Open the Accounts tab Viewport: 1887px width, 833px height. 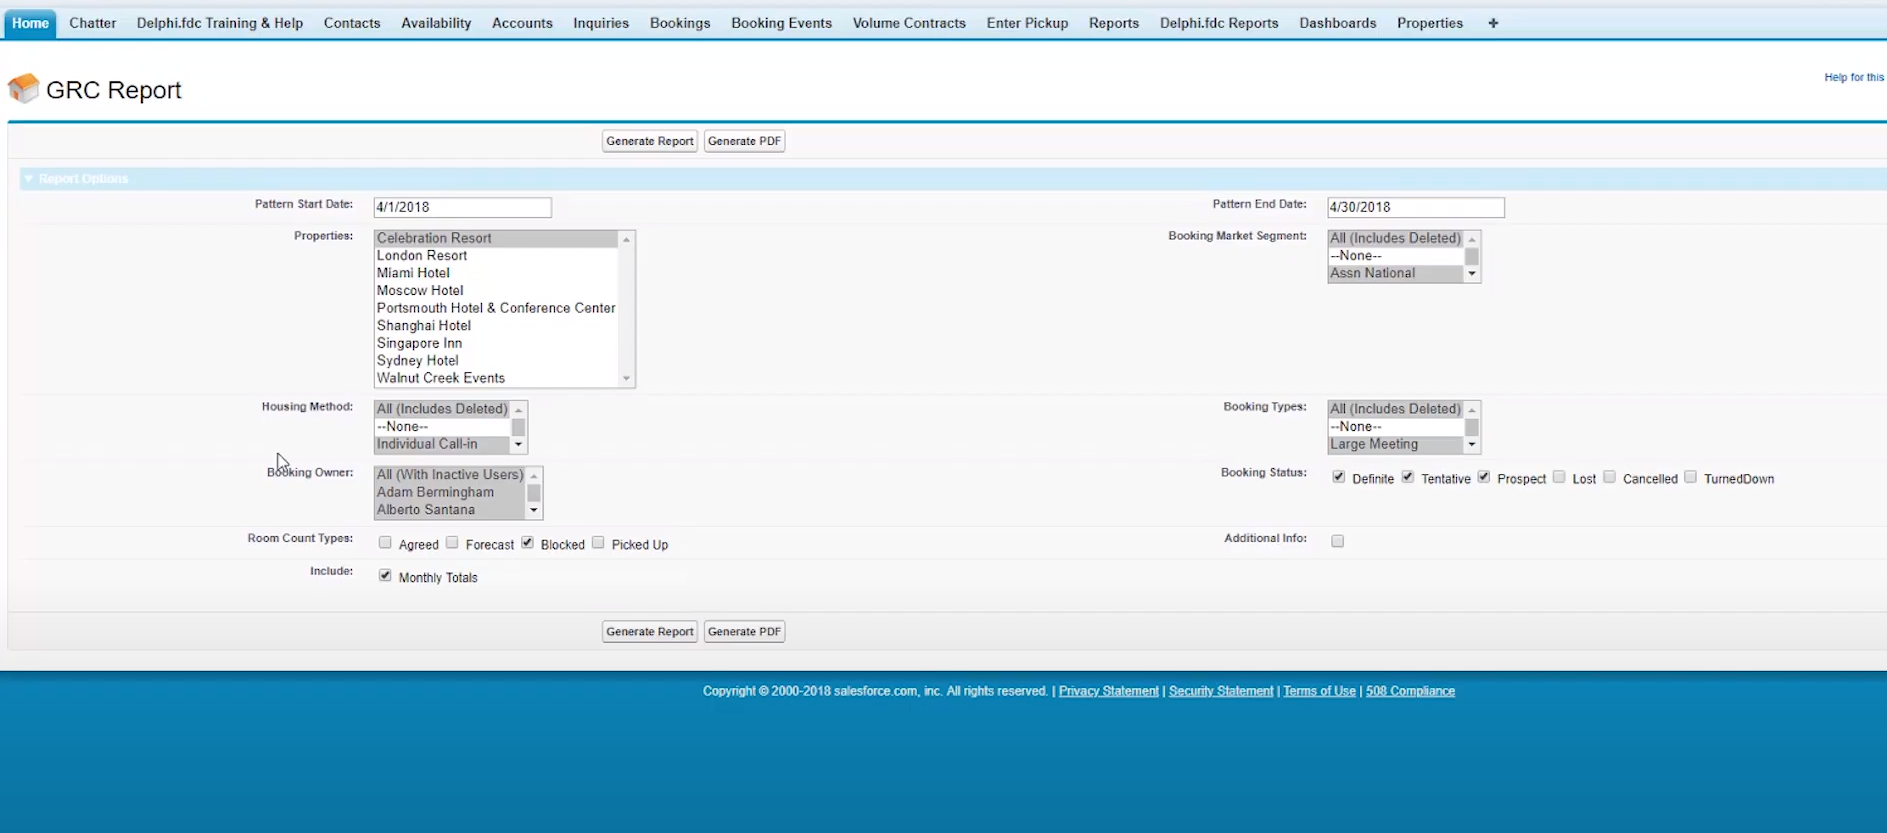click(522, 23)
